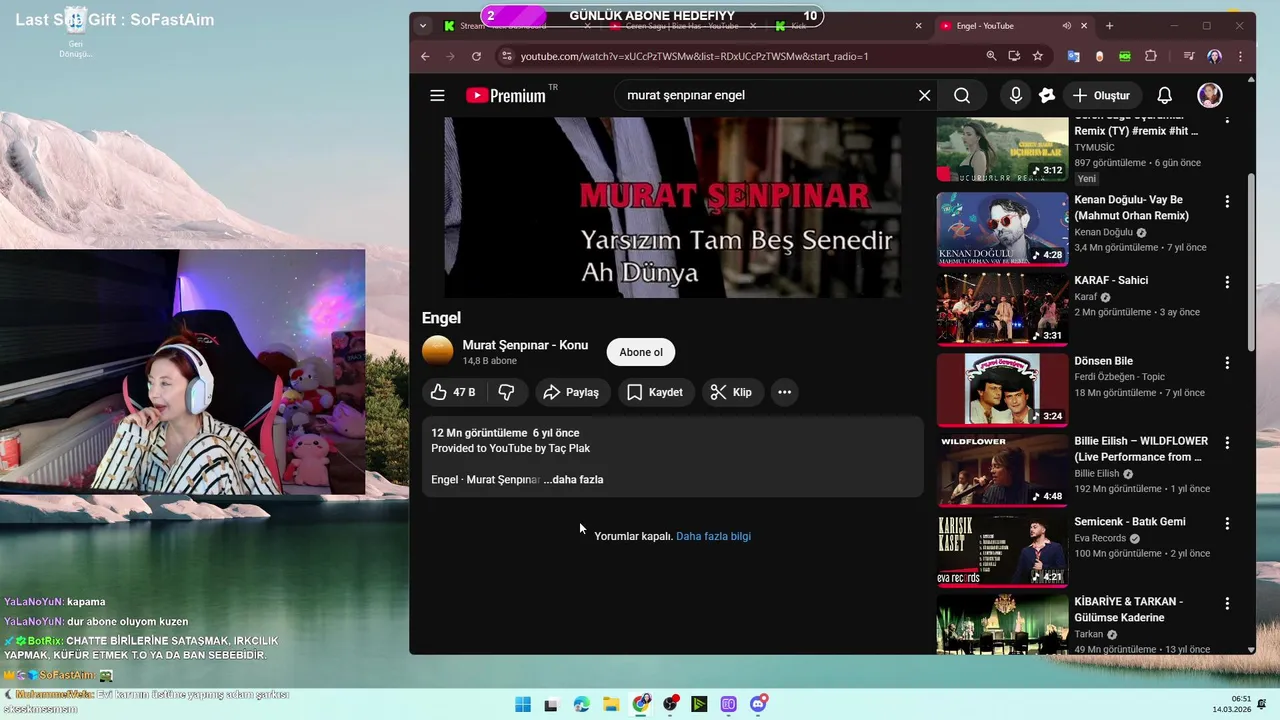Open a new browser tab with plus
This screenshot has height=720, width=1280.
coord(1109,26)
